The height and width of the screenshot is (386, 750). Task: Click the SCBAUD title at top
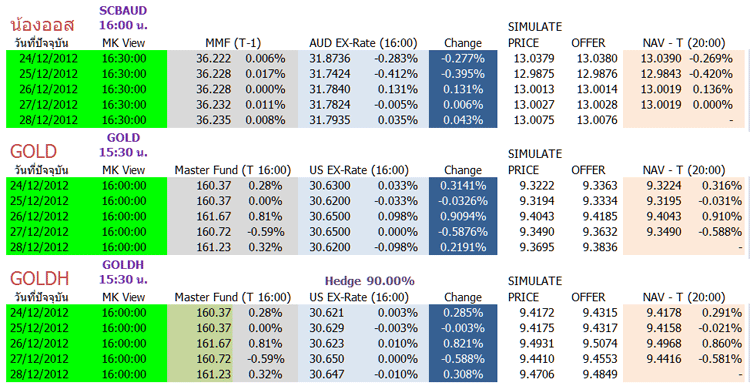[x=123, y=11]
